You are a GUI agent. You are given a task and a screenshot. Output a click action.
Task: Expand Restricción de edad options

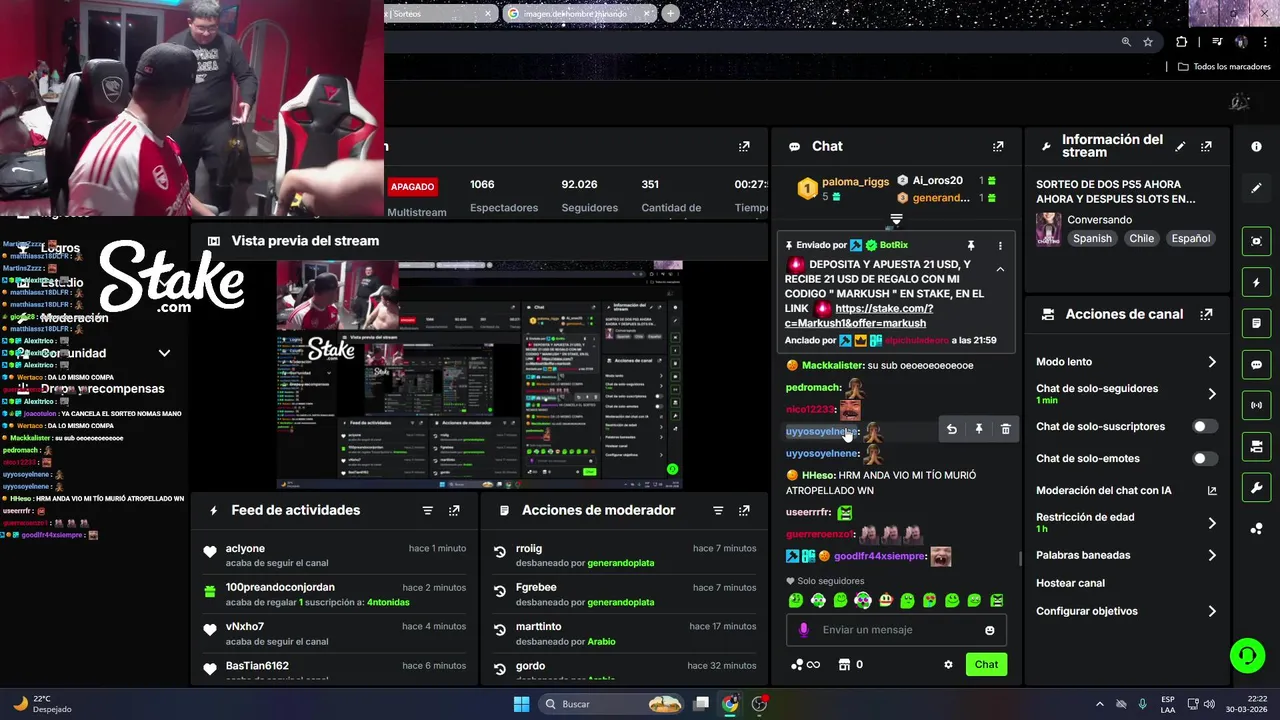point(1212,523)
